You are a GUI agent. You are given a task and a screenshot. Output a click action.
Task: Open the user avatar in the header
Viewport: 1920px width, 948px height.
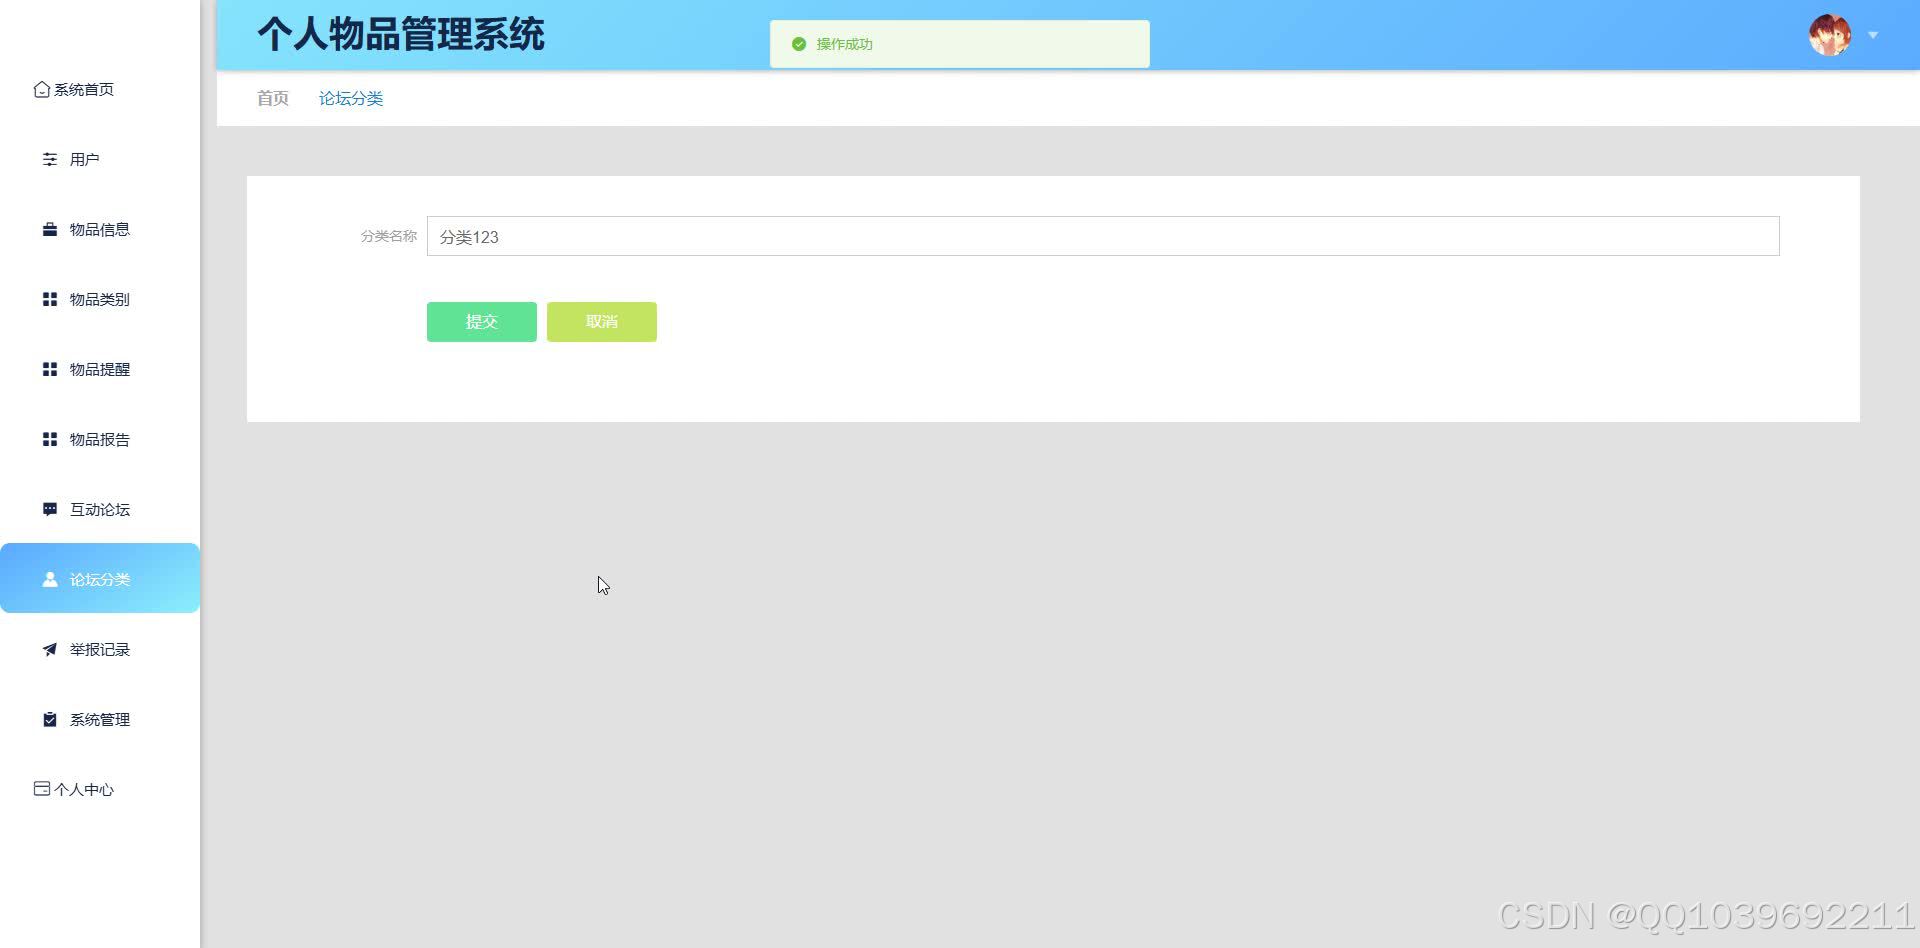click(1830, 35)
